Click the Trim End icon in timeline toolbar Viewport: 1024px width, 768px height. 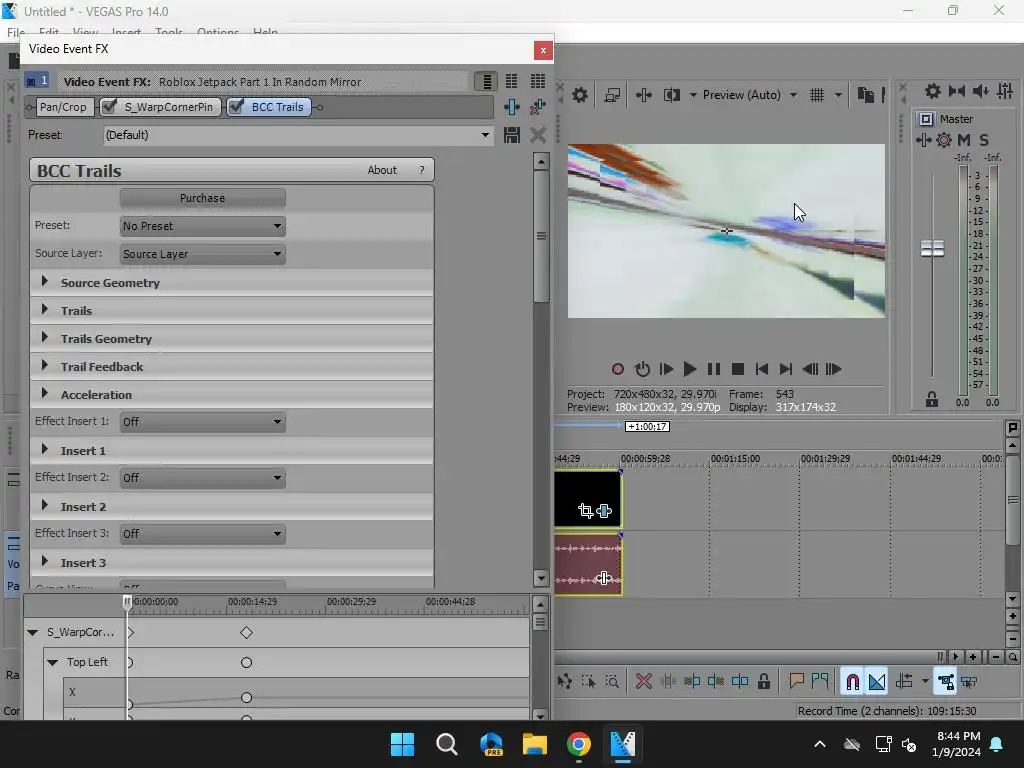pyautogui.click(x=716, y=682)
